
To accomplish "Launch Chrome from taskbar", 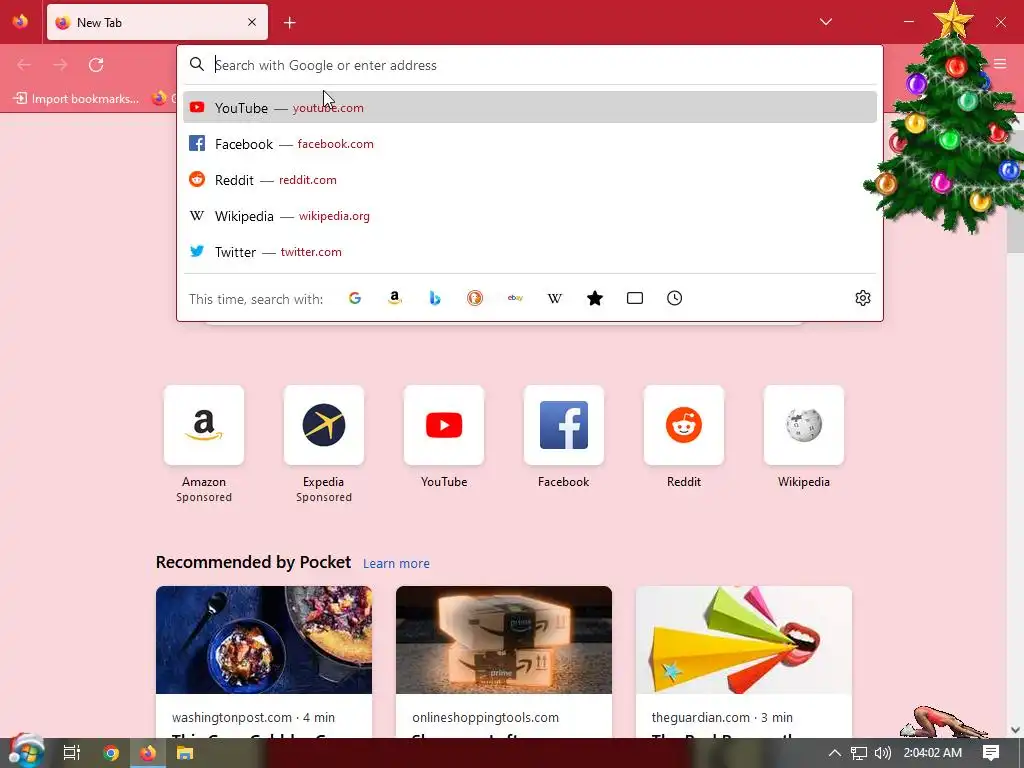I will coord(110,753).
